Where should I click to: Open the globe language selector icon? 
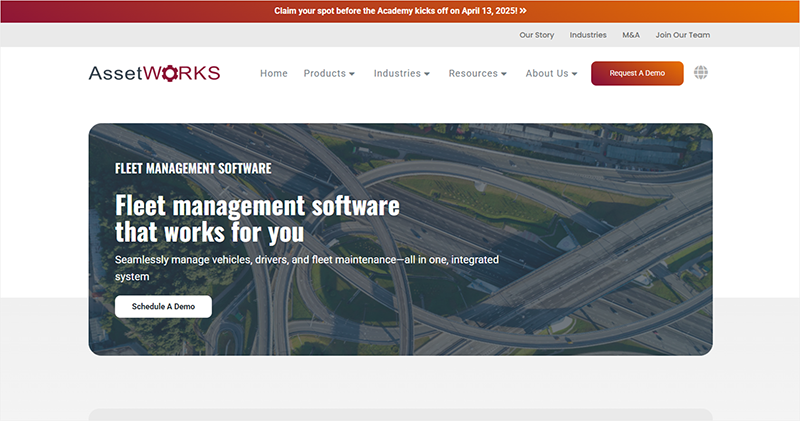701,73
